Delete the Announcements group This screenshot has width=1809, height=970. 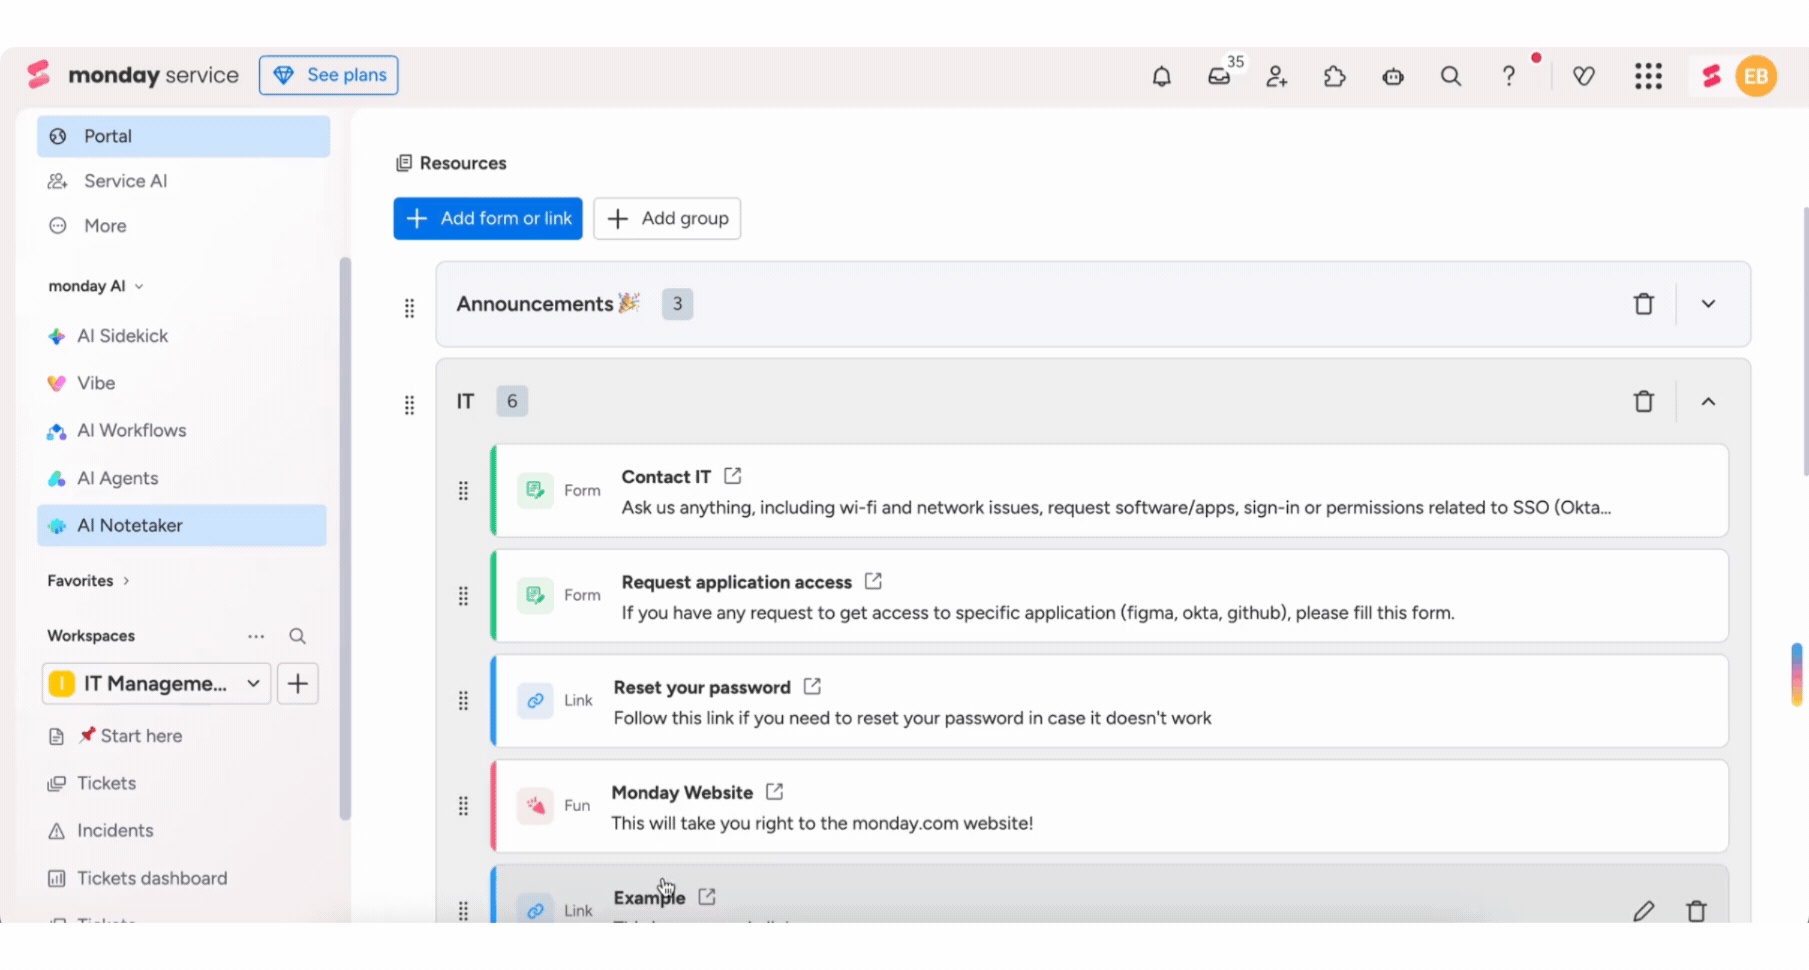(1644, 304)
